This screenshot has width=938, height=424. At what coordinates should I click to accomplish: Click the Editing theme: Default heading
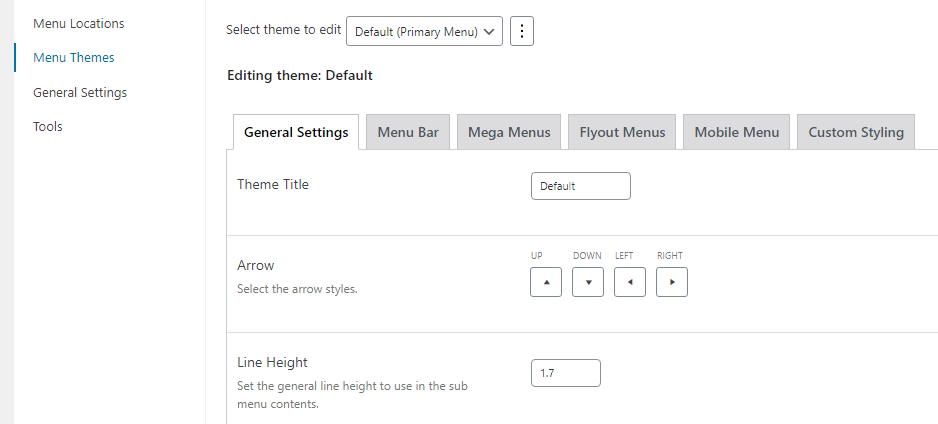click(300, 75)
